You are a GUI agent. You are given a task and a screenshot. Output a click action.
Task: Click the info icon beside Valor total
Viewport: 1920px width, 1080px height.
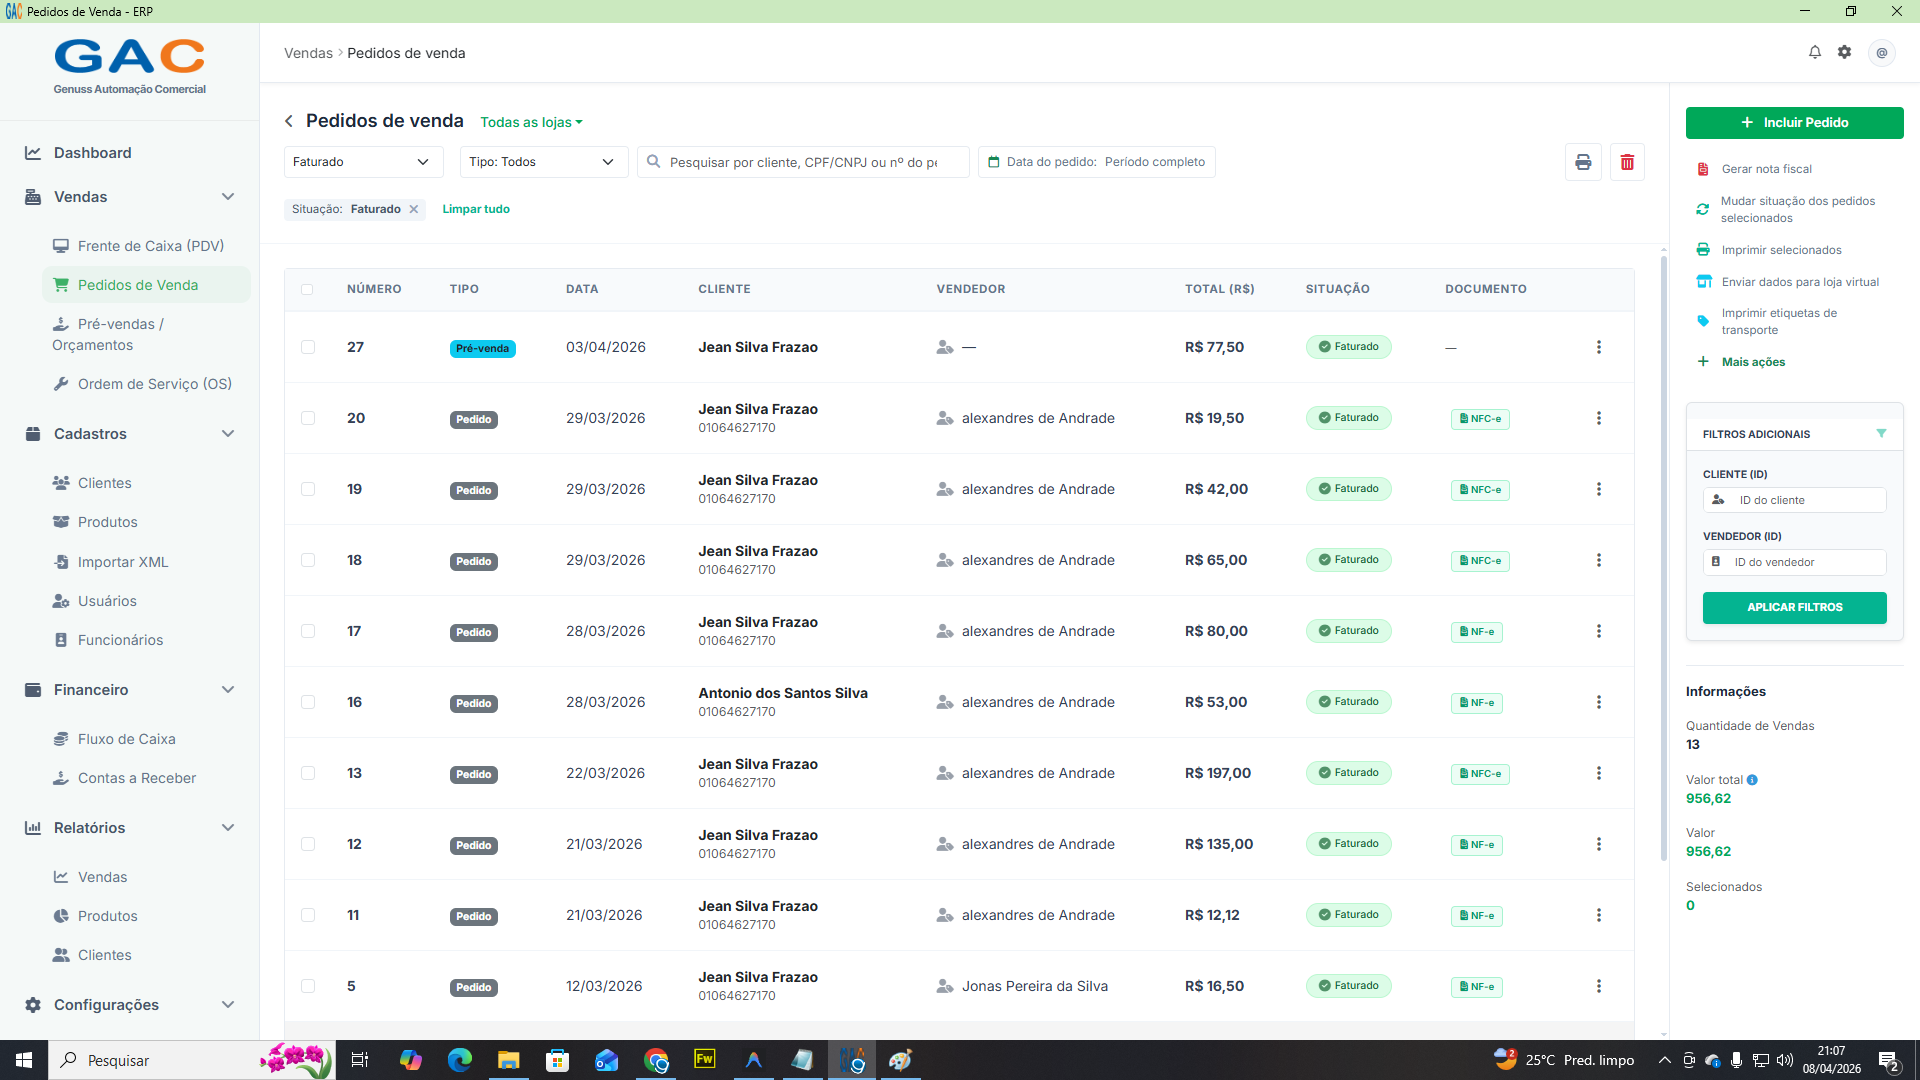(x=1752, y=780)
